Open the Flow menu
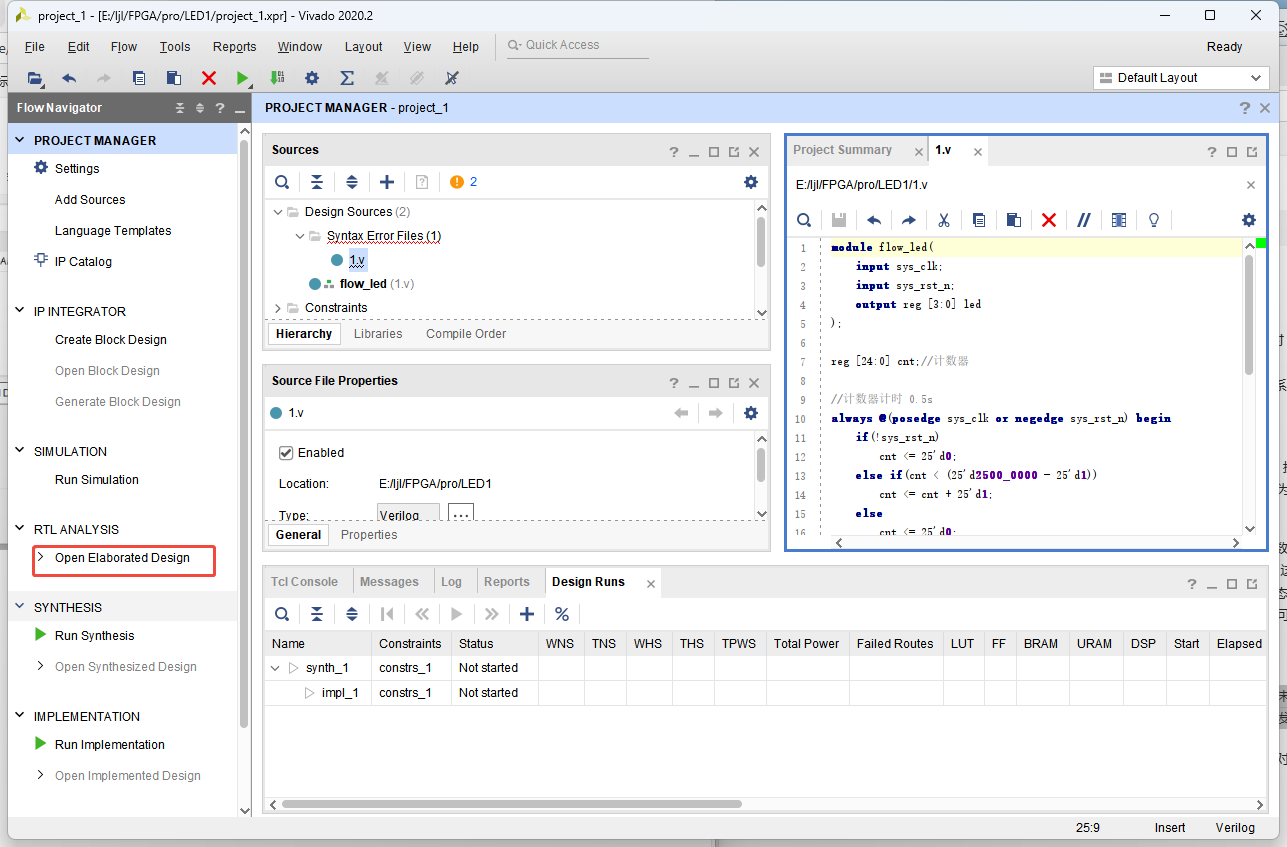The width and height of the screenshot is (1287, 847). 124,47
